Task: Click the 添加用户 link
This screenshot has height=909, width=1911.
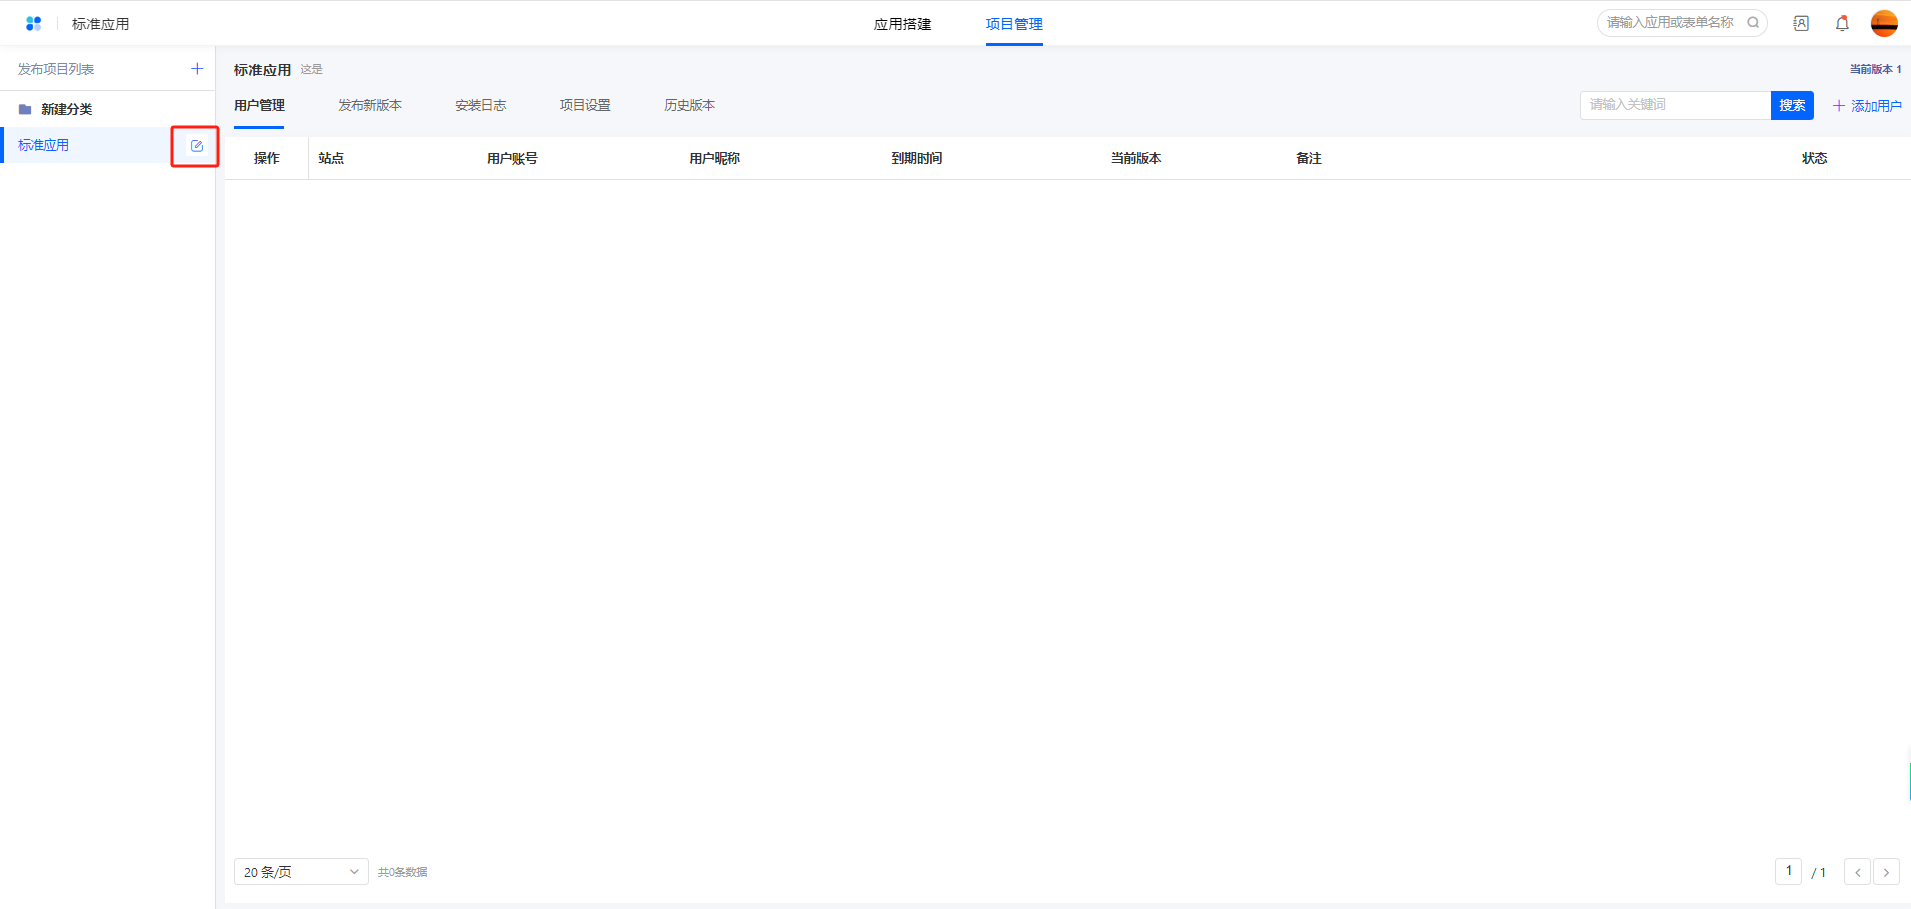Action: coord(1866,106)
